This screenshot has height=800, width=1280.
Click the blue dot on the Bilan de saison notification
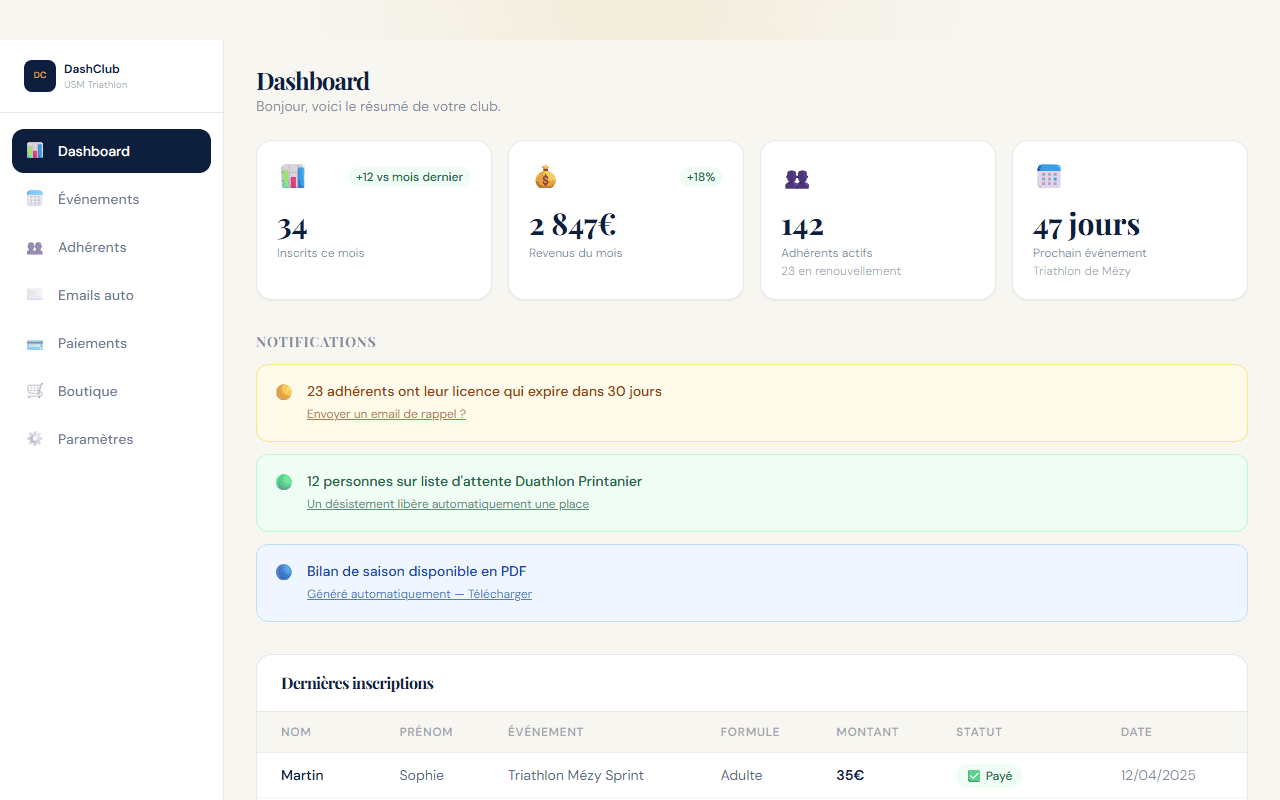click(x=284, y=572)
